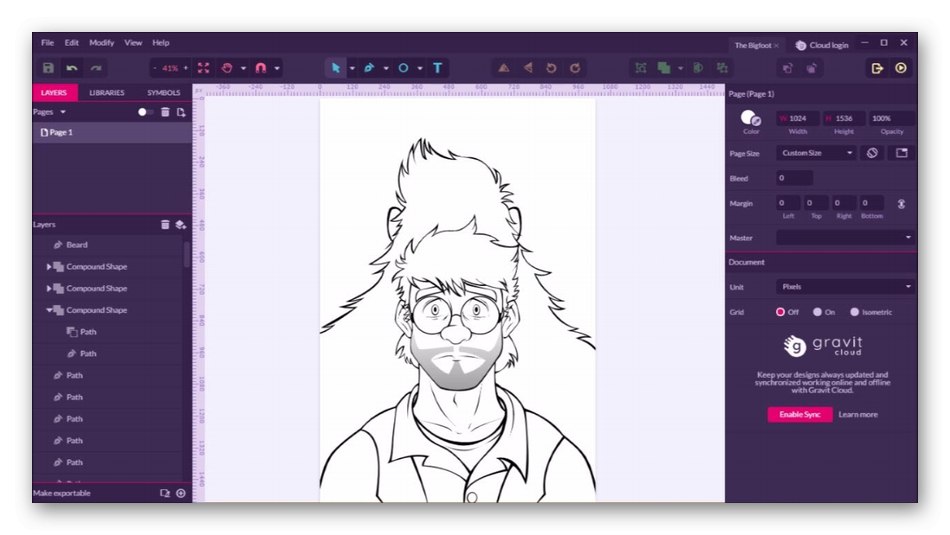
Task: Click the magnet Snapping icon
Action: pyautogui.click(x=261, y=68)
